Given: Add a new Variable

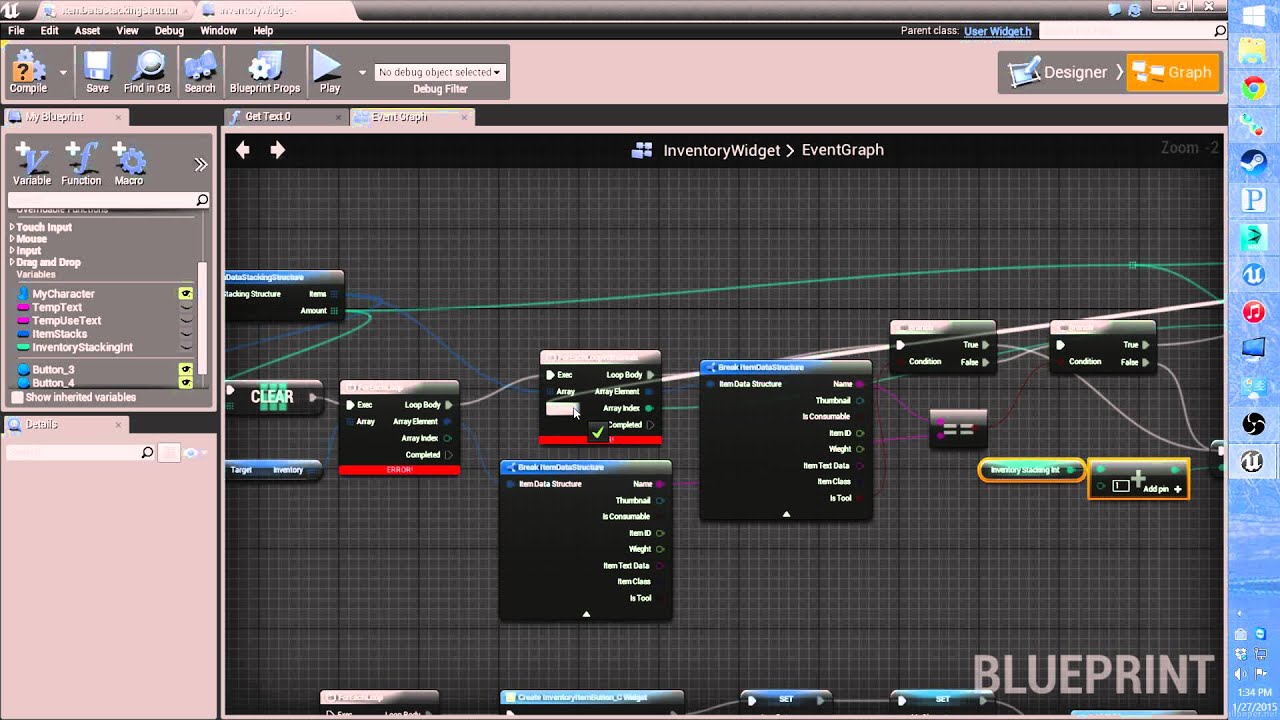Looking at the screenshot, I should coord(31,164).
